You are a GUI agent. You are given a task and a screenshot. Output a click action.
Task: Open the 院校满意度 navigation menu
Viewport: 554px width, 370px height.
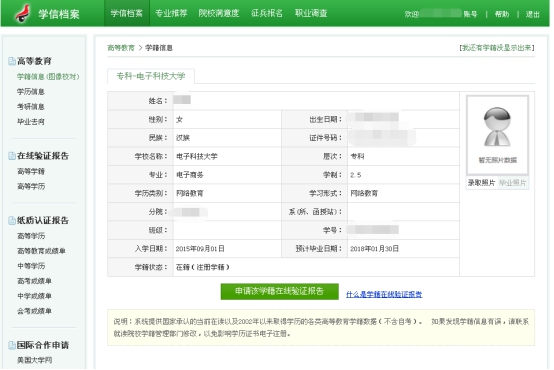(219, 13)
